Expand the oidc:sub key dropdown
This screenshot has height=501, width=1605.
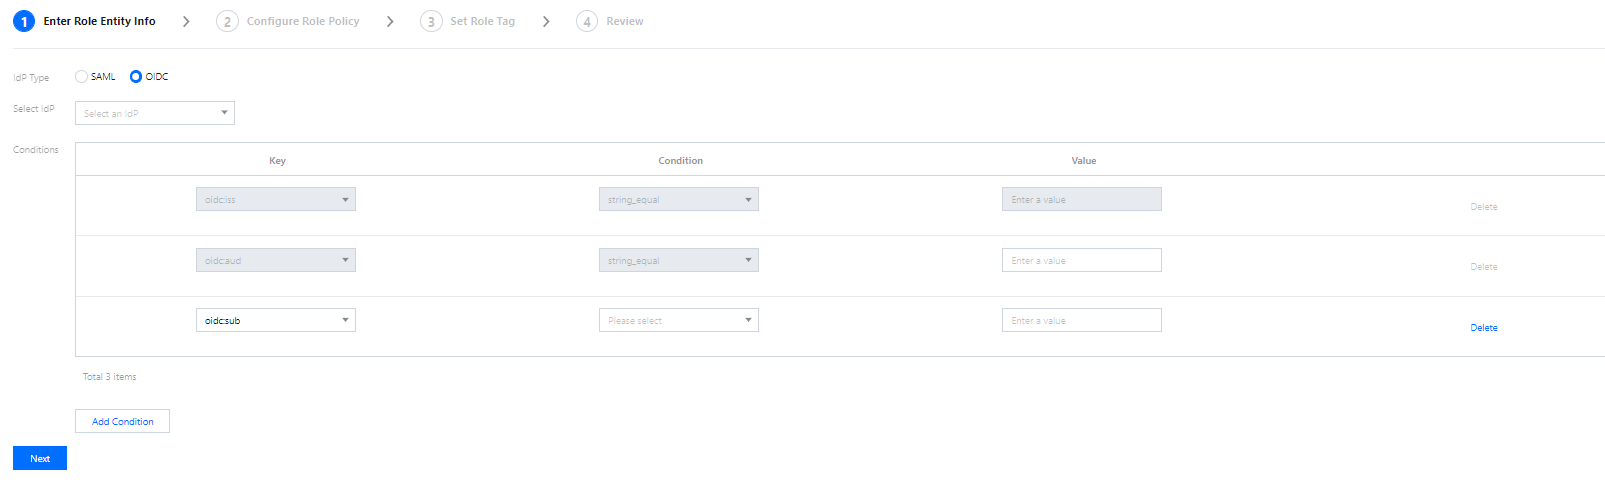(275, 320)
